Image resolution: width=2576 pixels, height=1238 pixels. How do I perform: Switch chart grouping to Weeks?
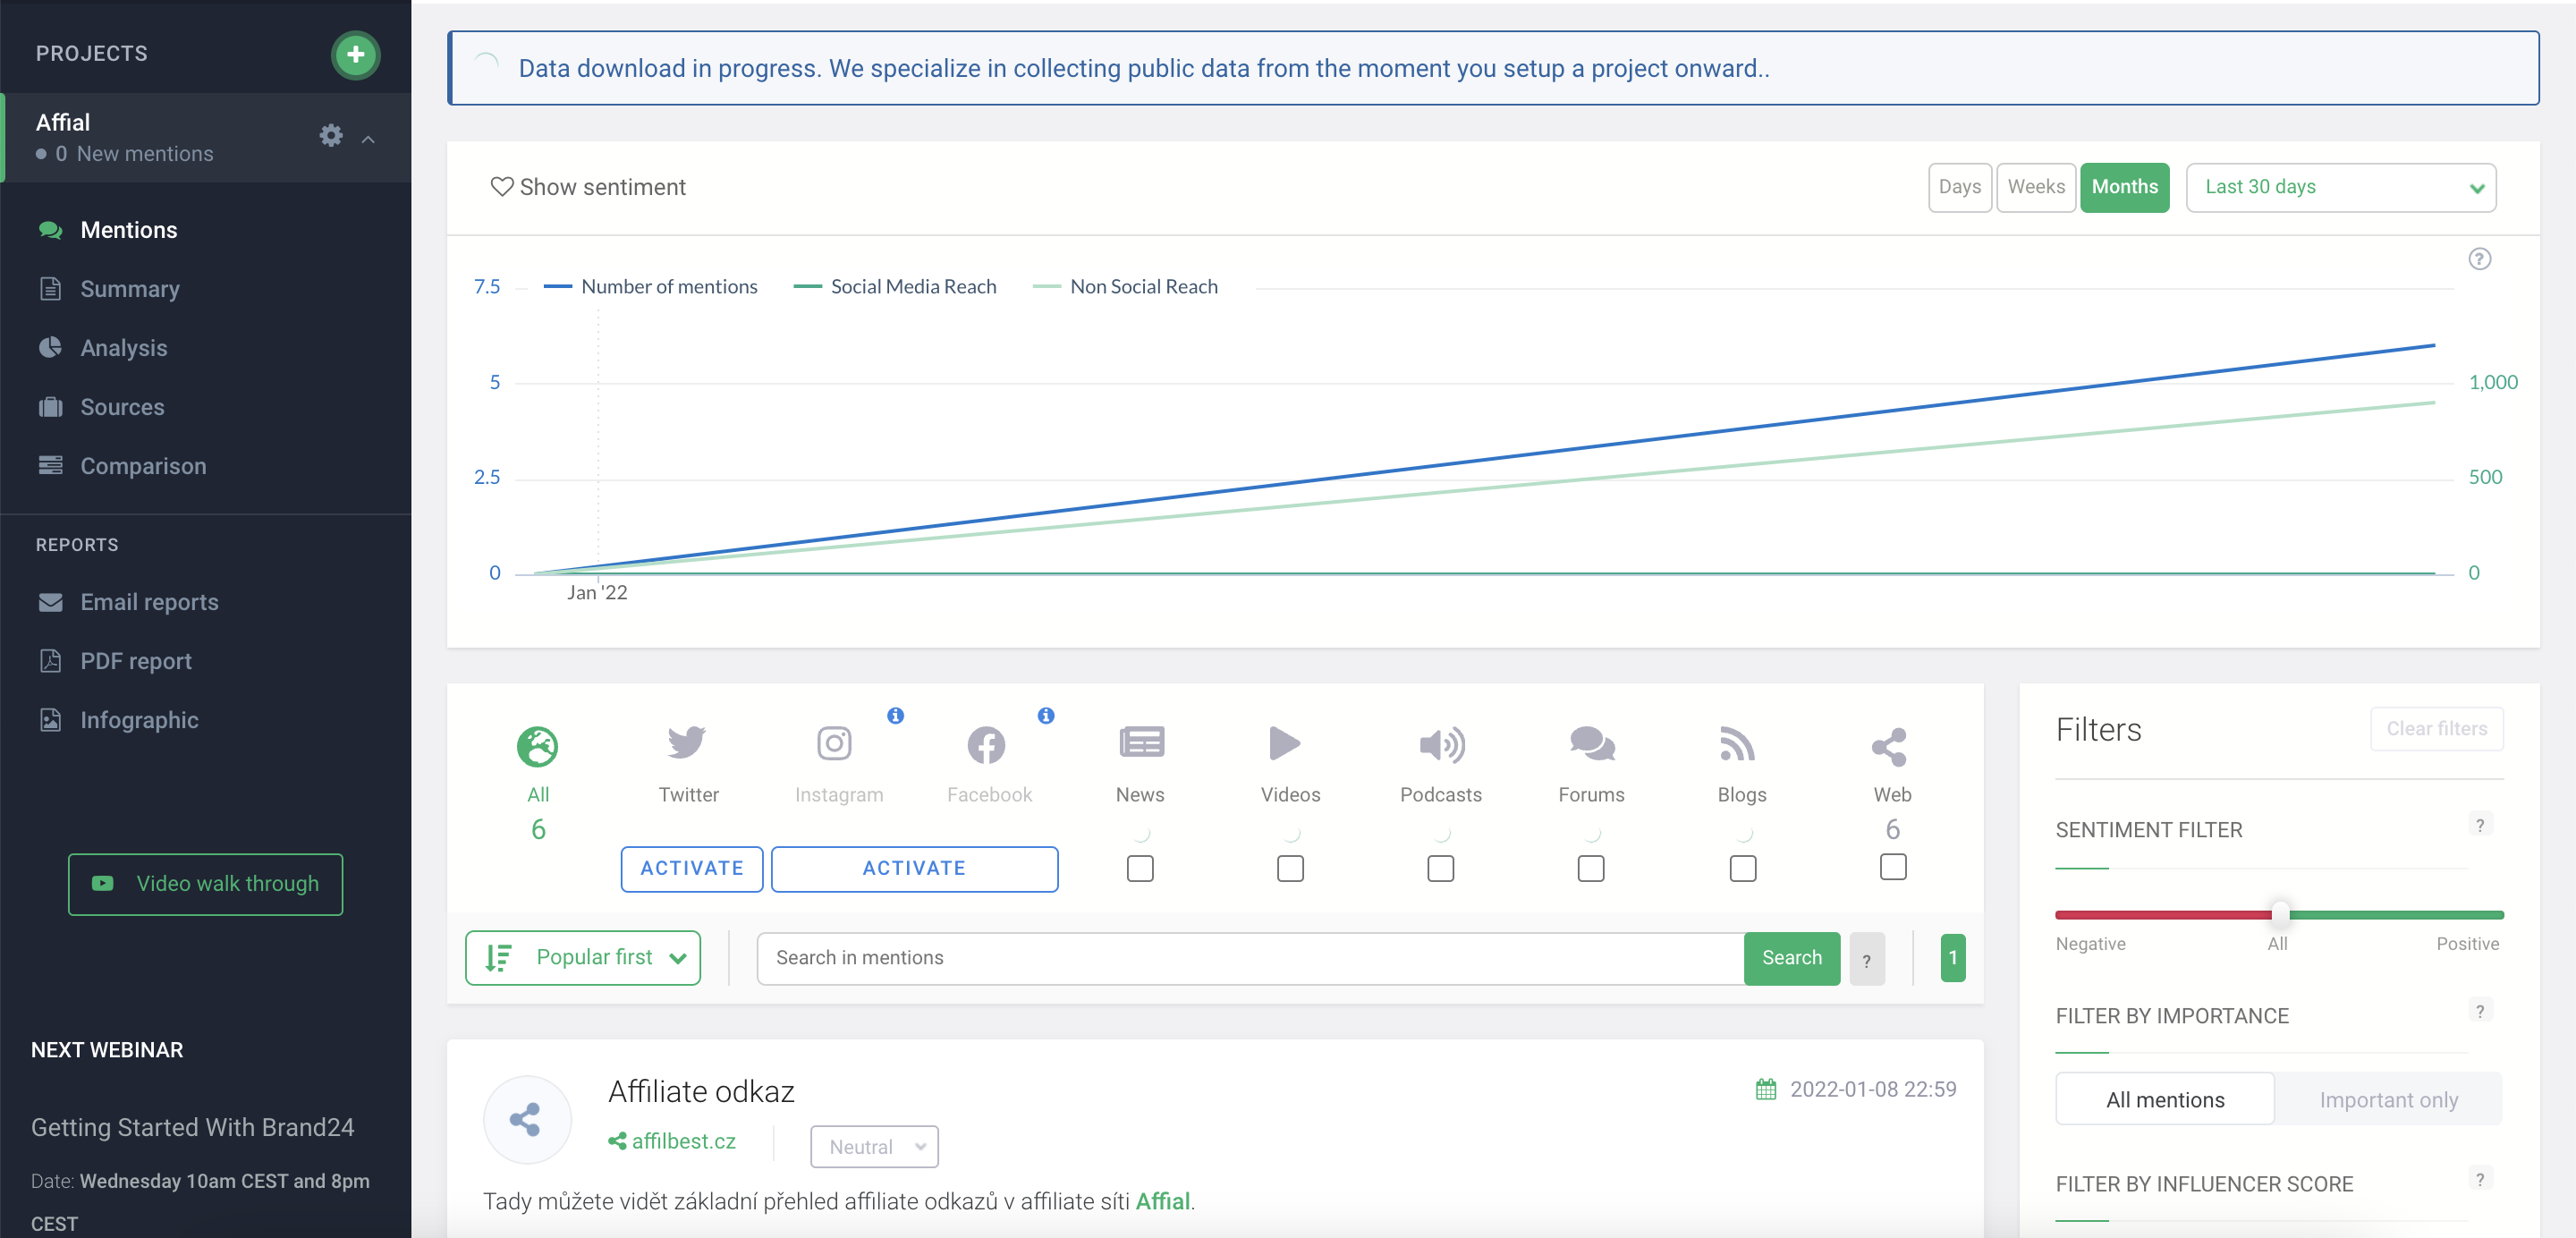[x=2035, y=187]
